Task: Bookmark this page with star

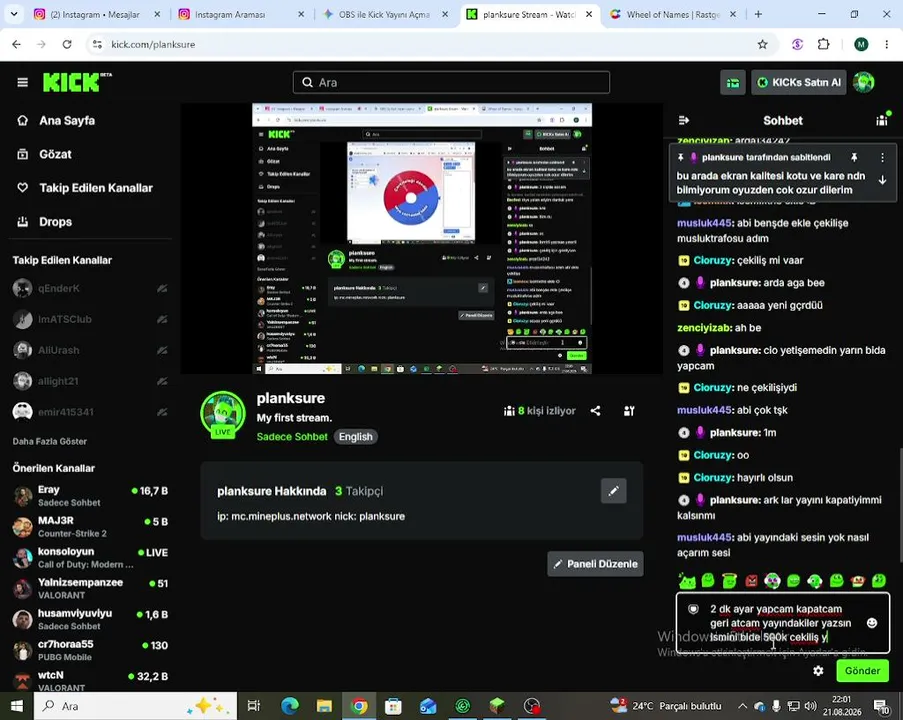Action: pos(762,44)
